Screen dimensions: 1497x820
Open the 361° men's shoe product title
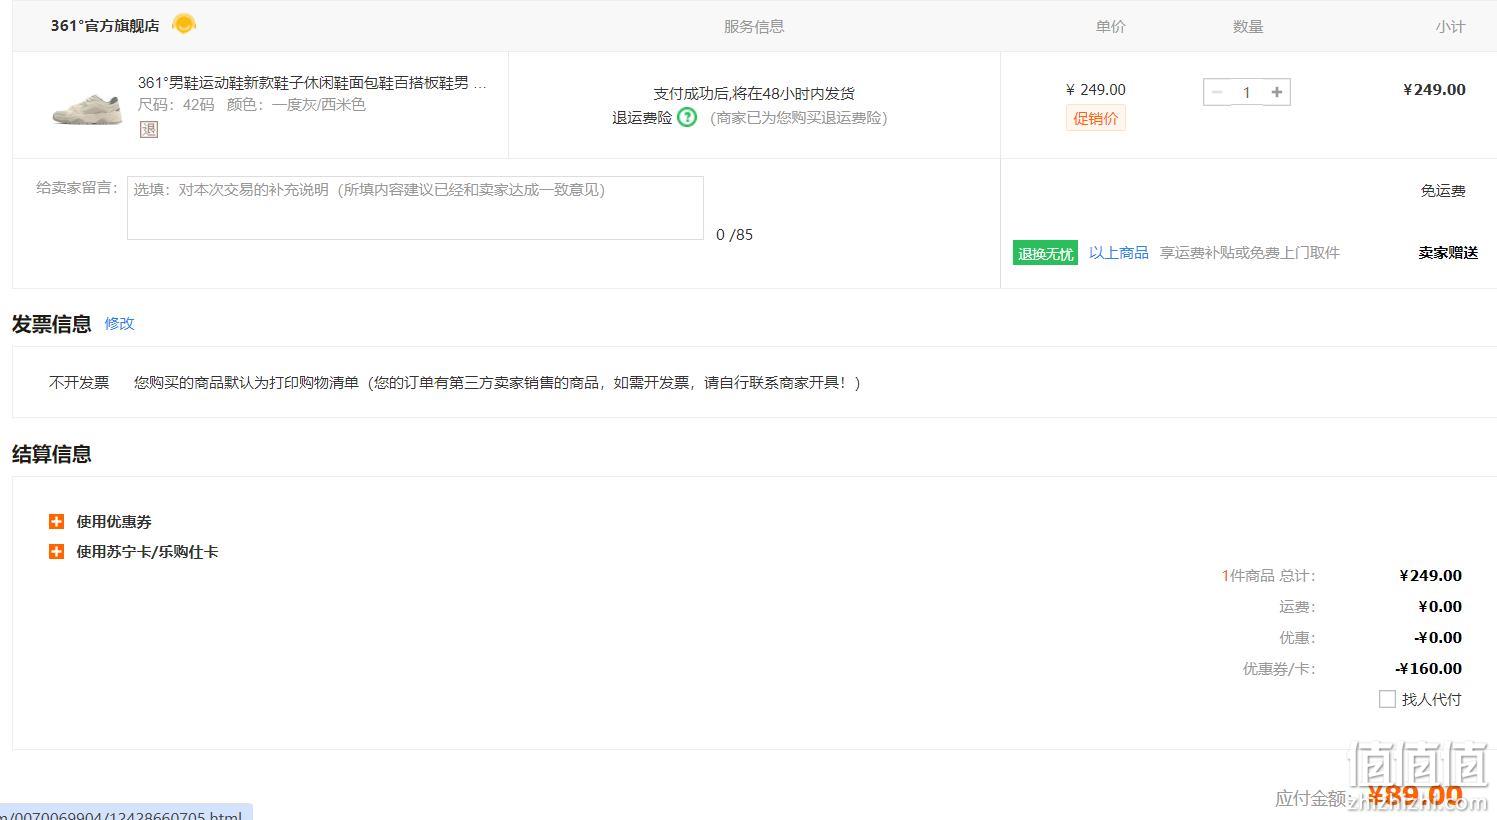[312, 83]
